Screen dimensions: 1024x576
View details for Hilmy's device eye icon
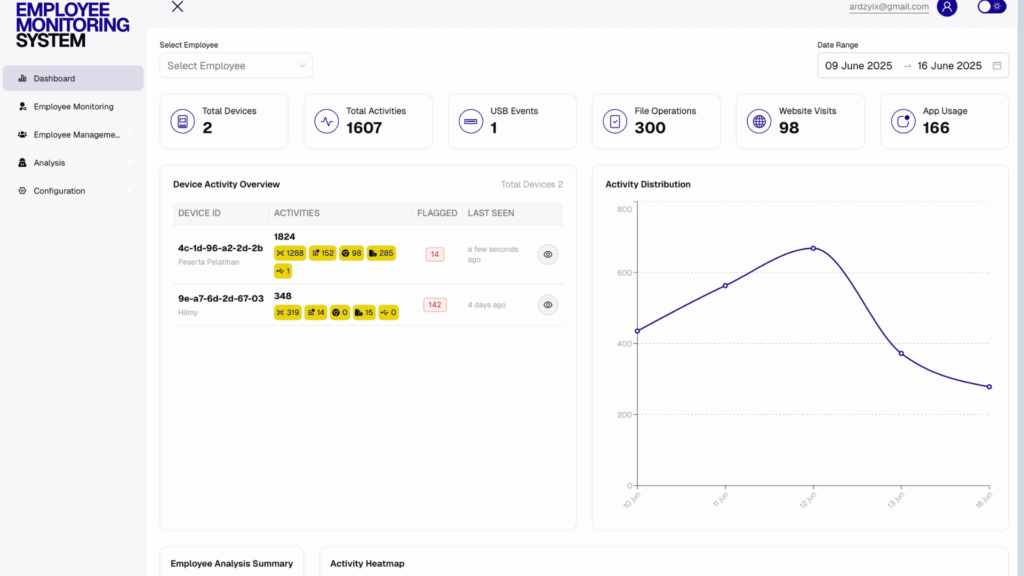[x=547, y=304]
